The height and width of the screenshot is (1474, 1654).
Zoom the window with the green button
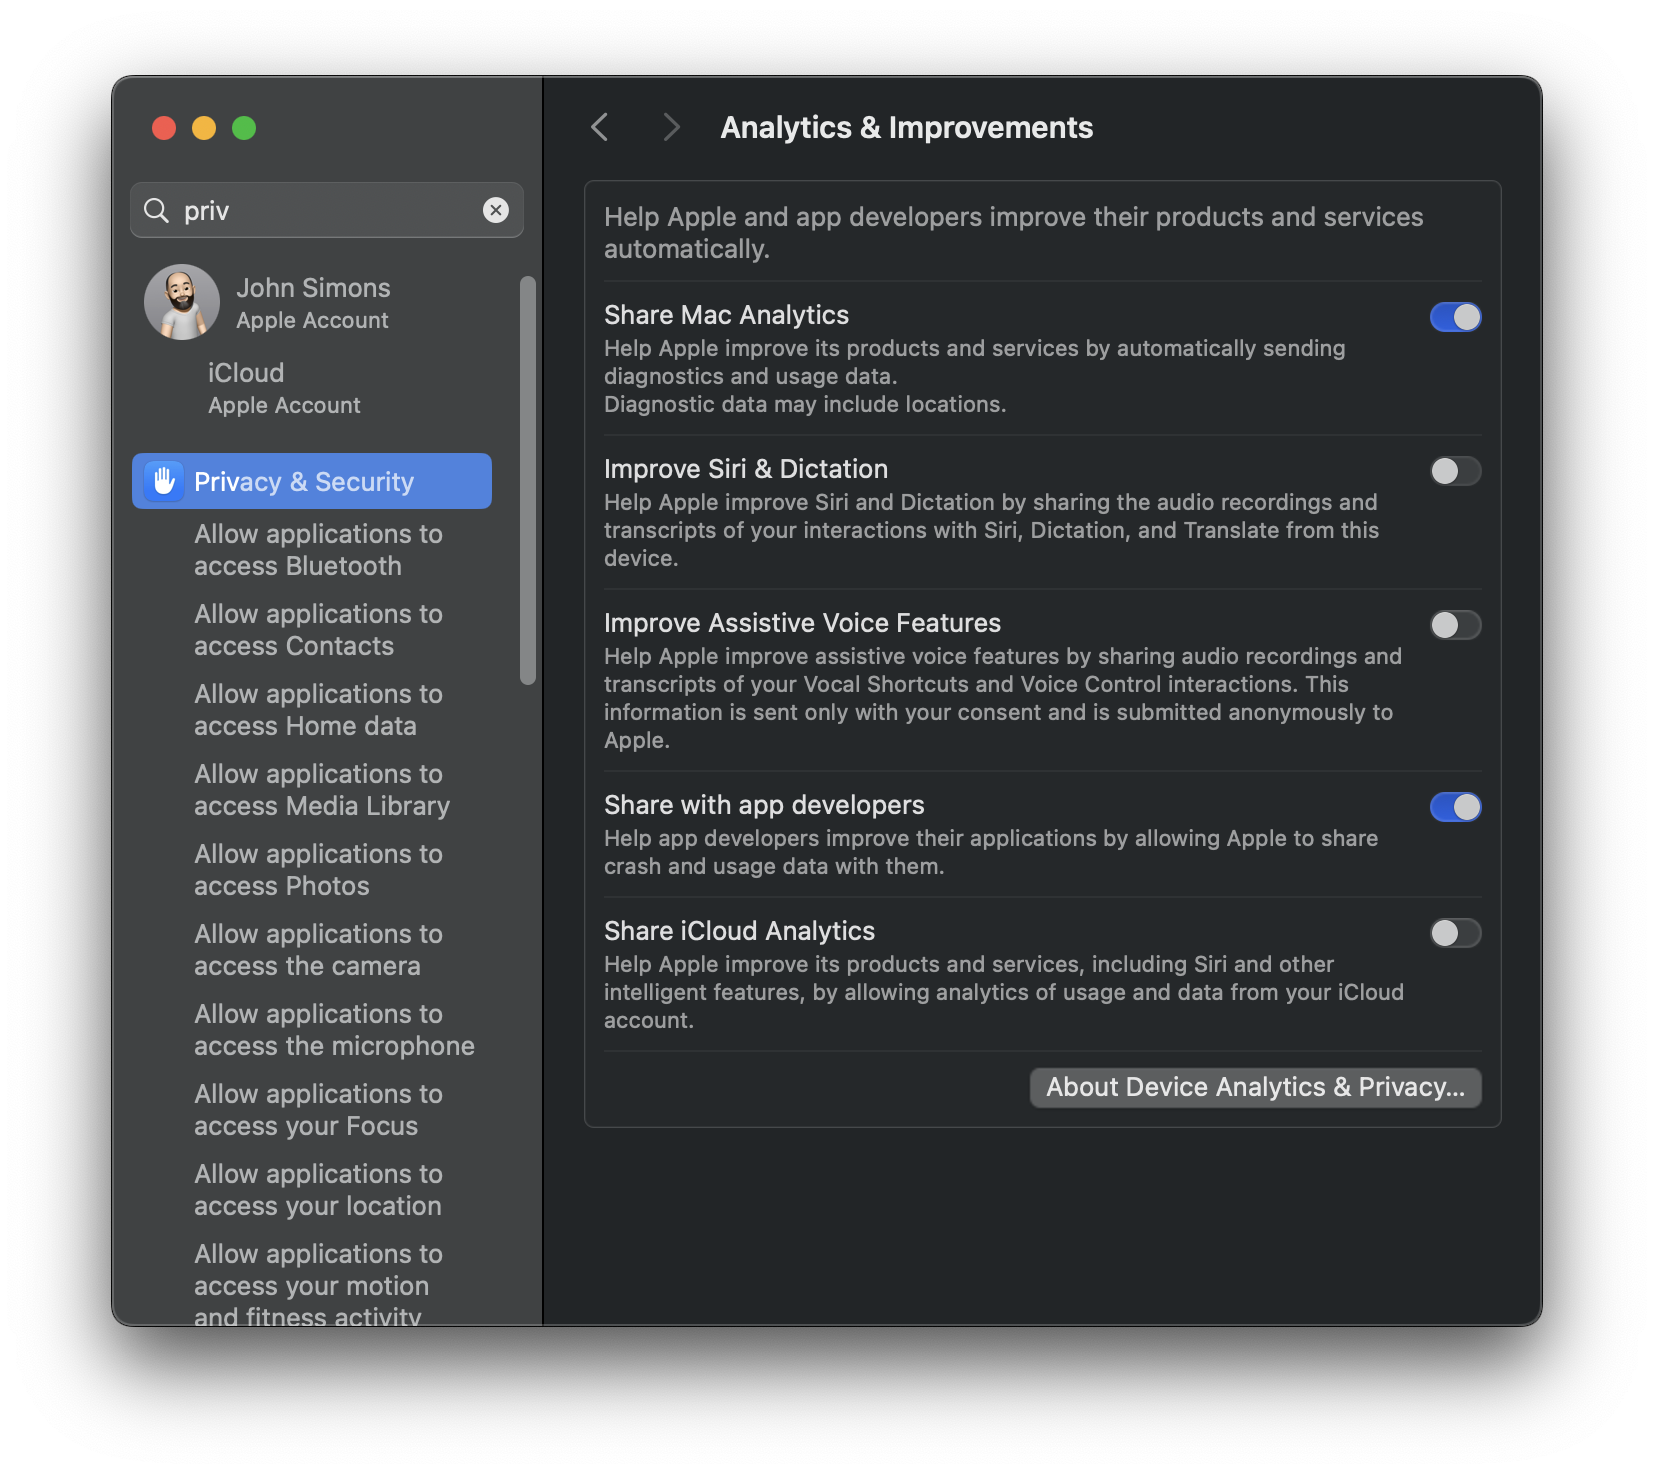point(244,128)
